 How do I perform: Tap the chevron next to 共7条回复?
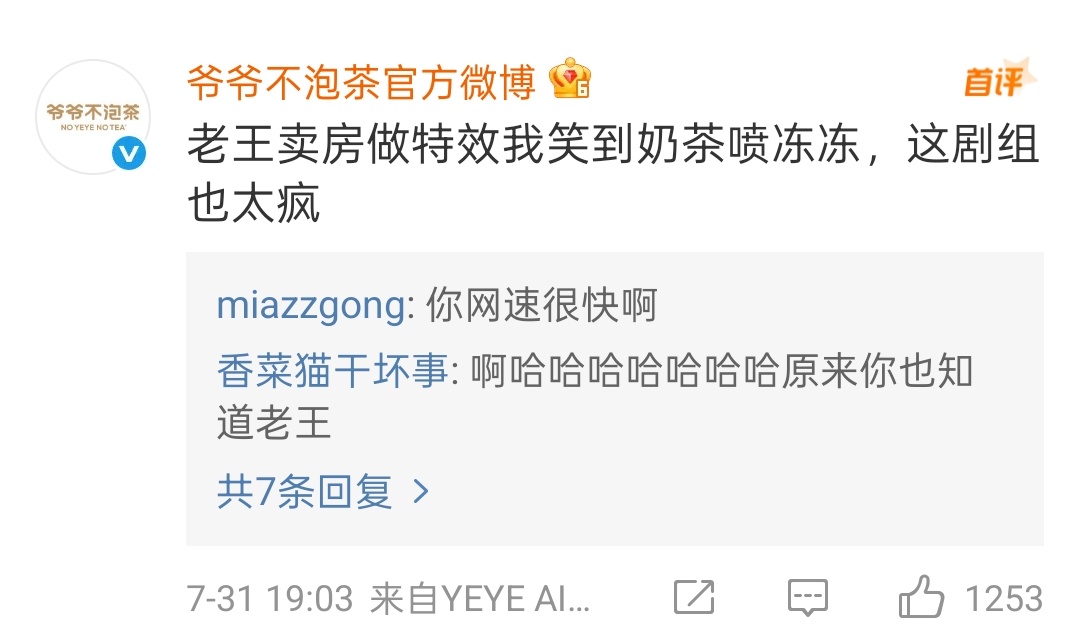tap(420, 492)
